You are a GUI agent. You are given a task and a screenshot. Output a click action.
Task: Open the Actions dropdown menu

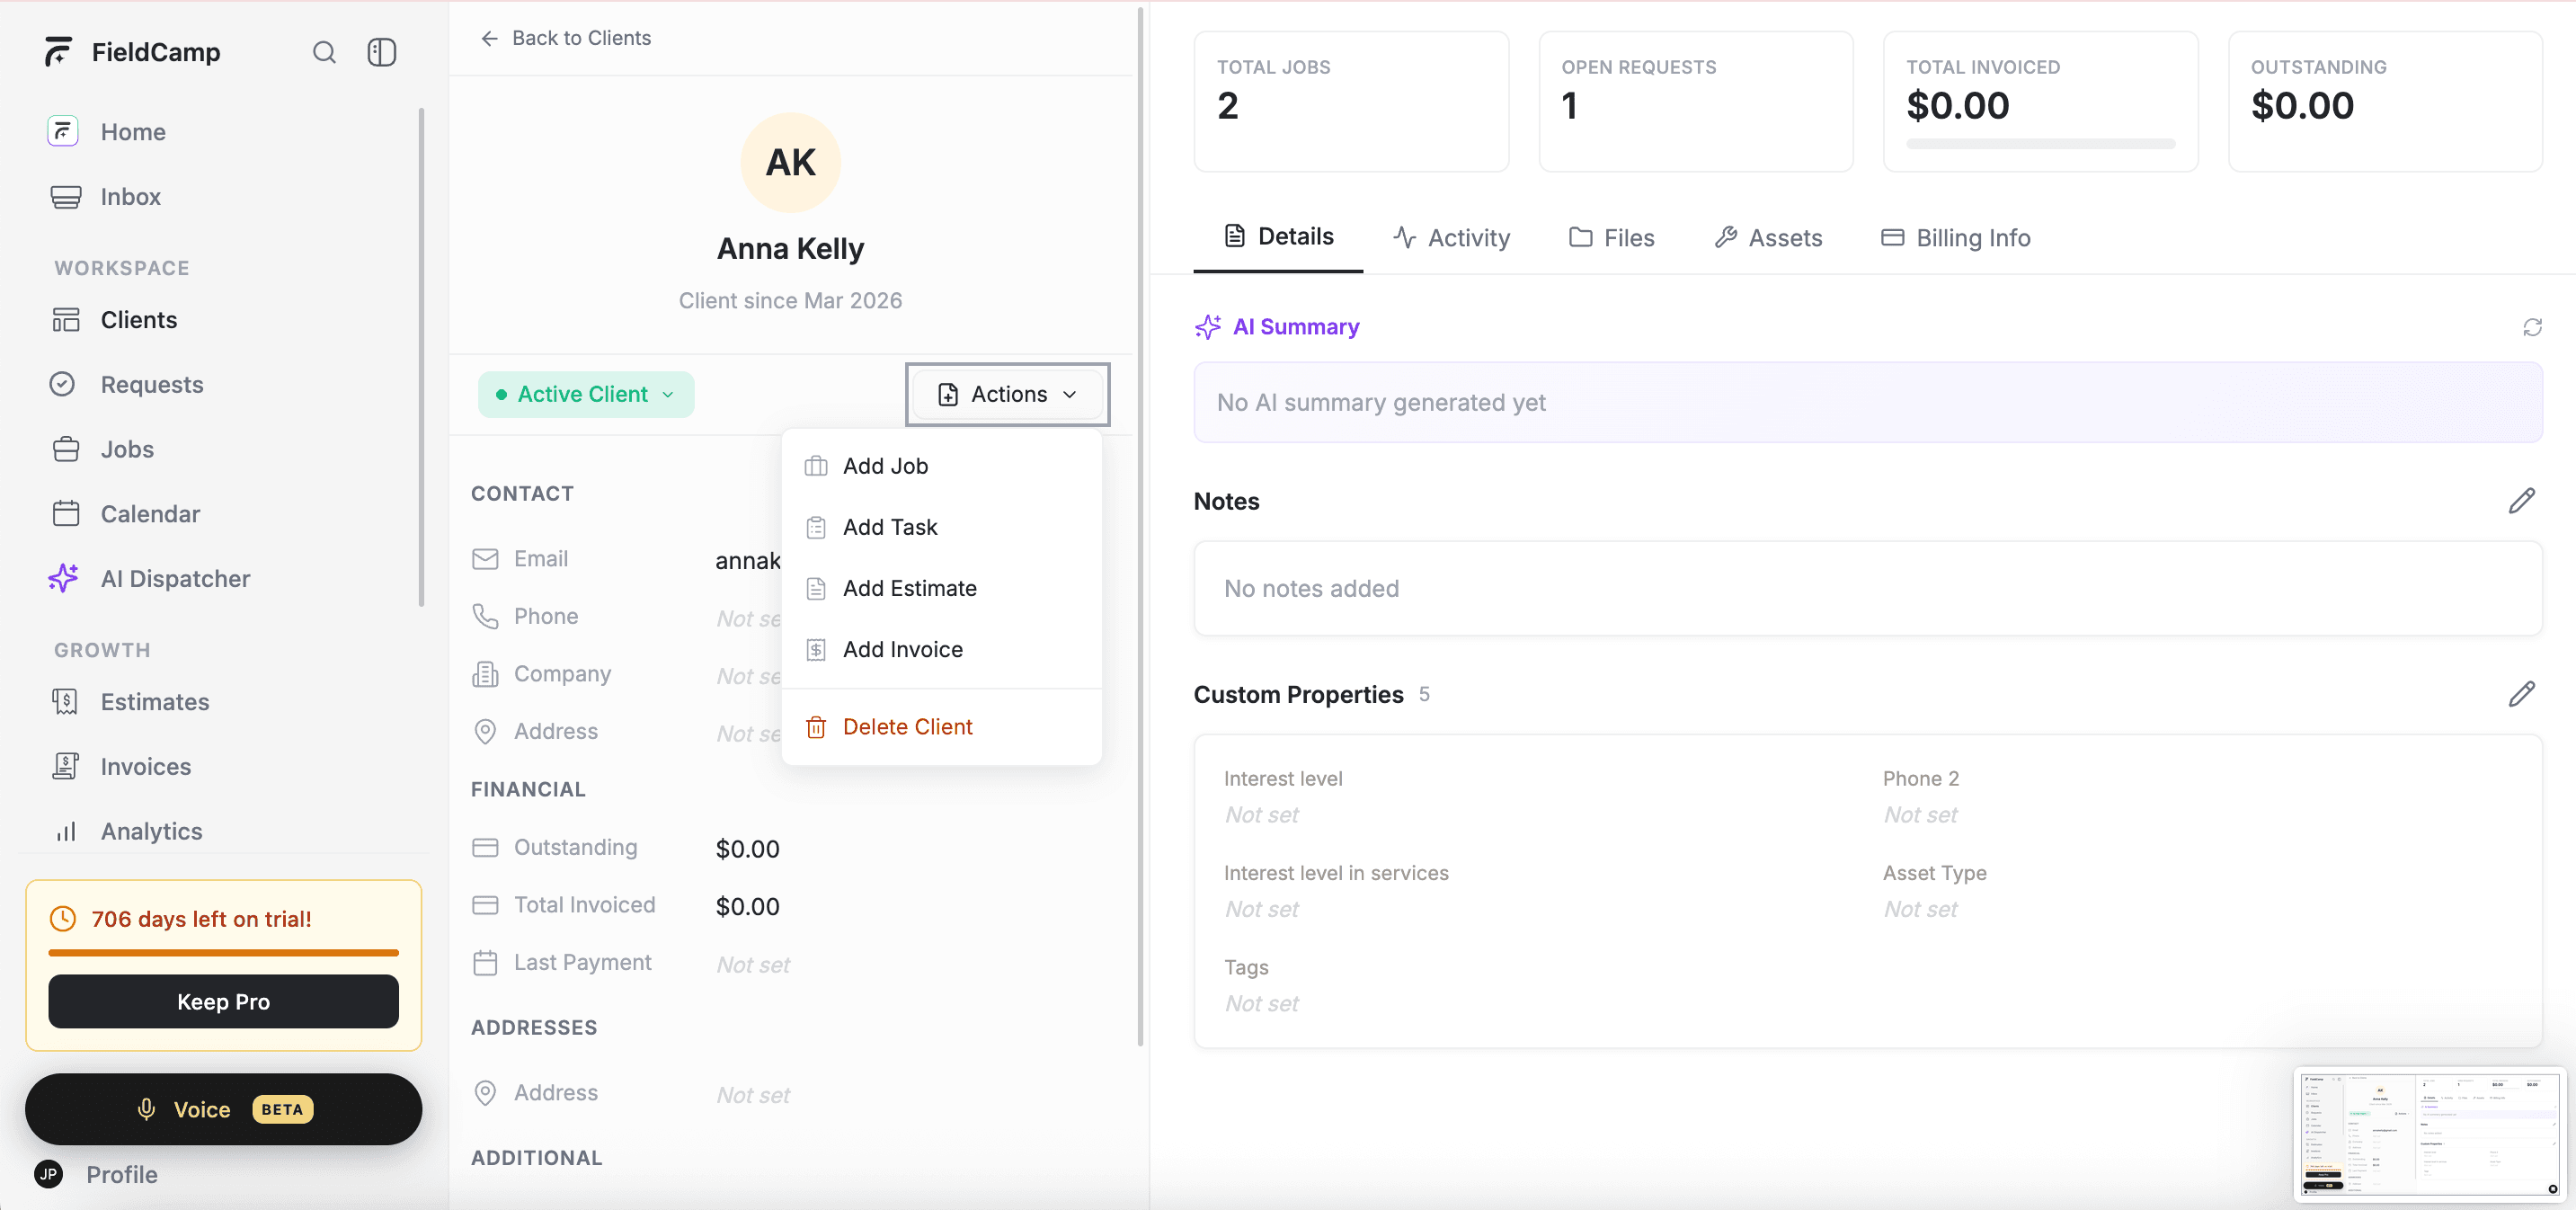1006,394
